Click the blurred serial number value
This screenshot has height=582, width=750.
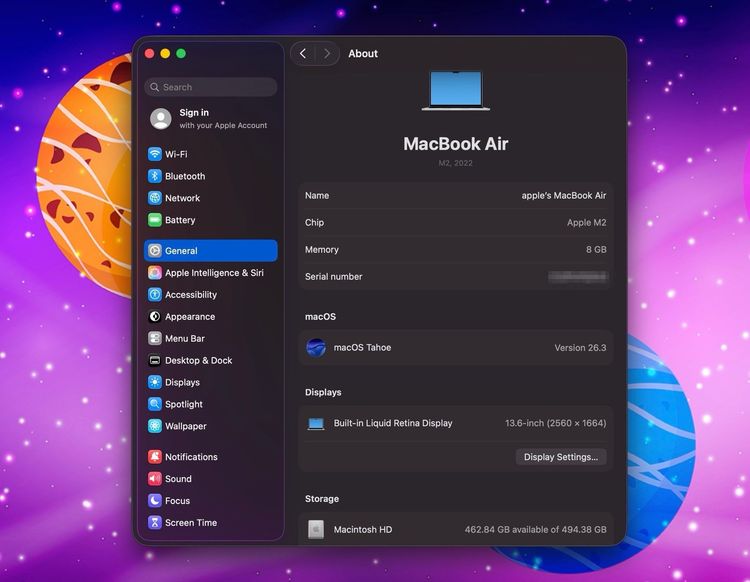[x=578, y=276]
